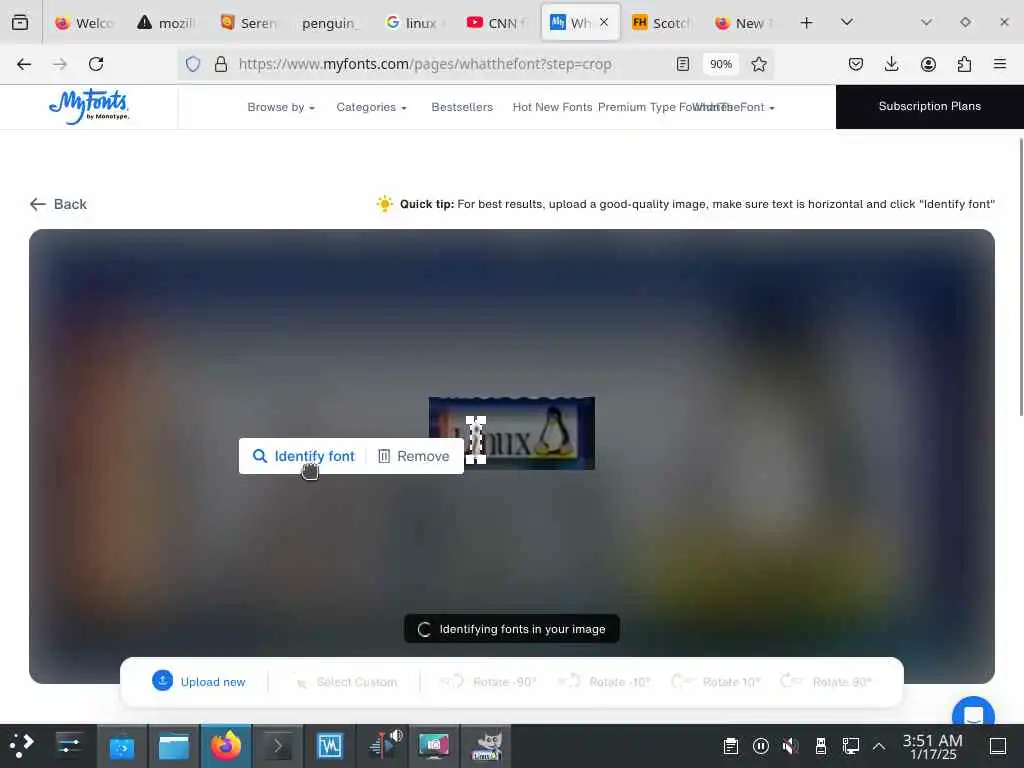Screen dimensions: 1024x768
Task: Open the terminal from taskbar
Action: click(278, 746)
